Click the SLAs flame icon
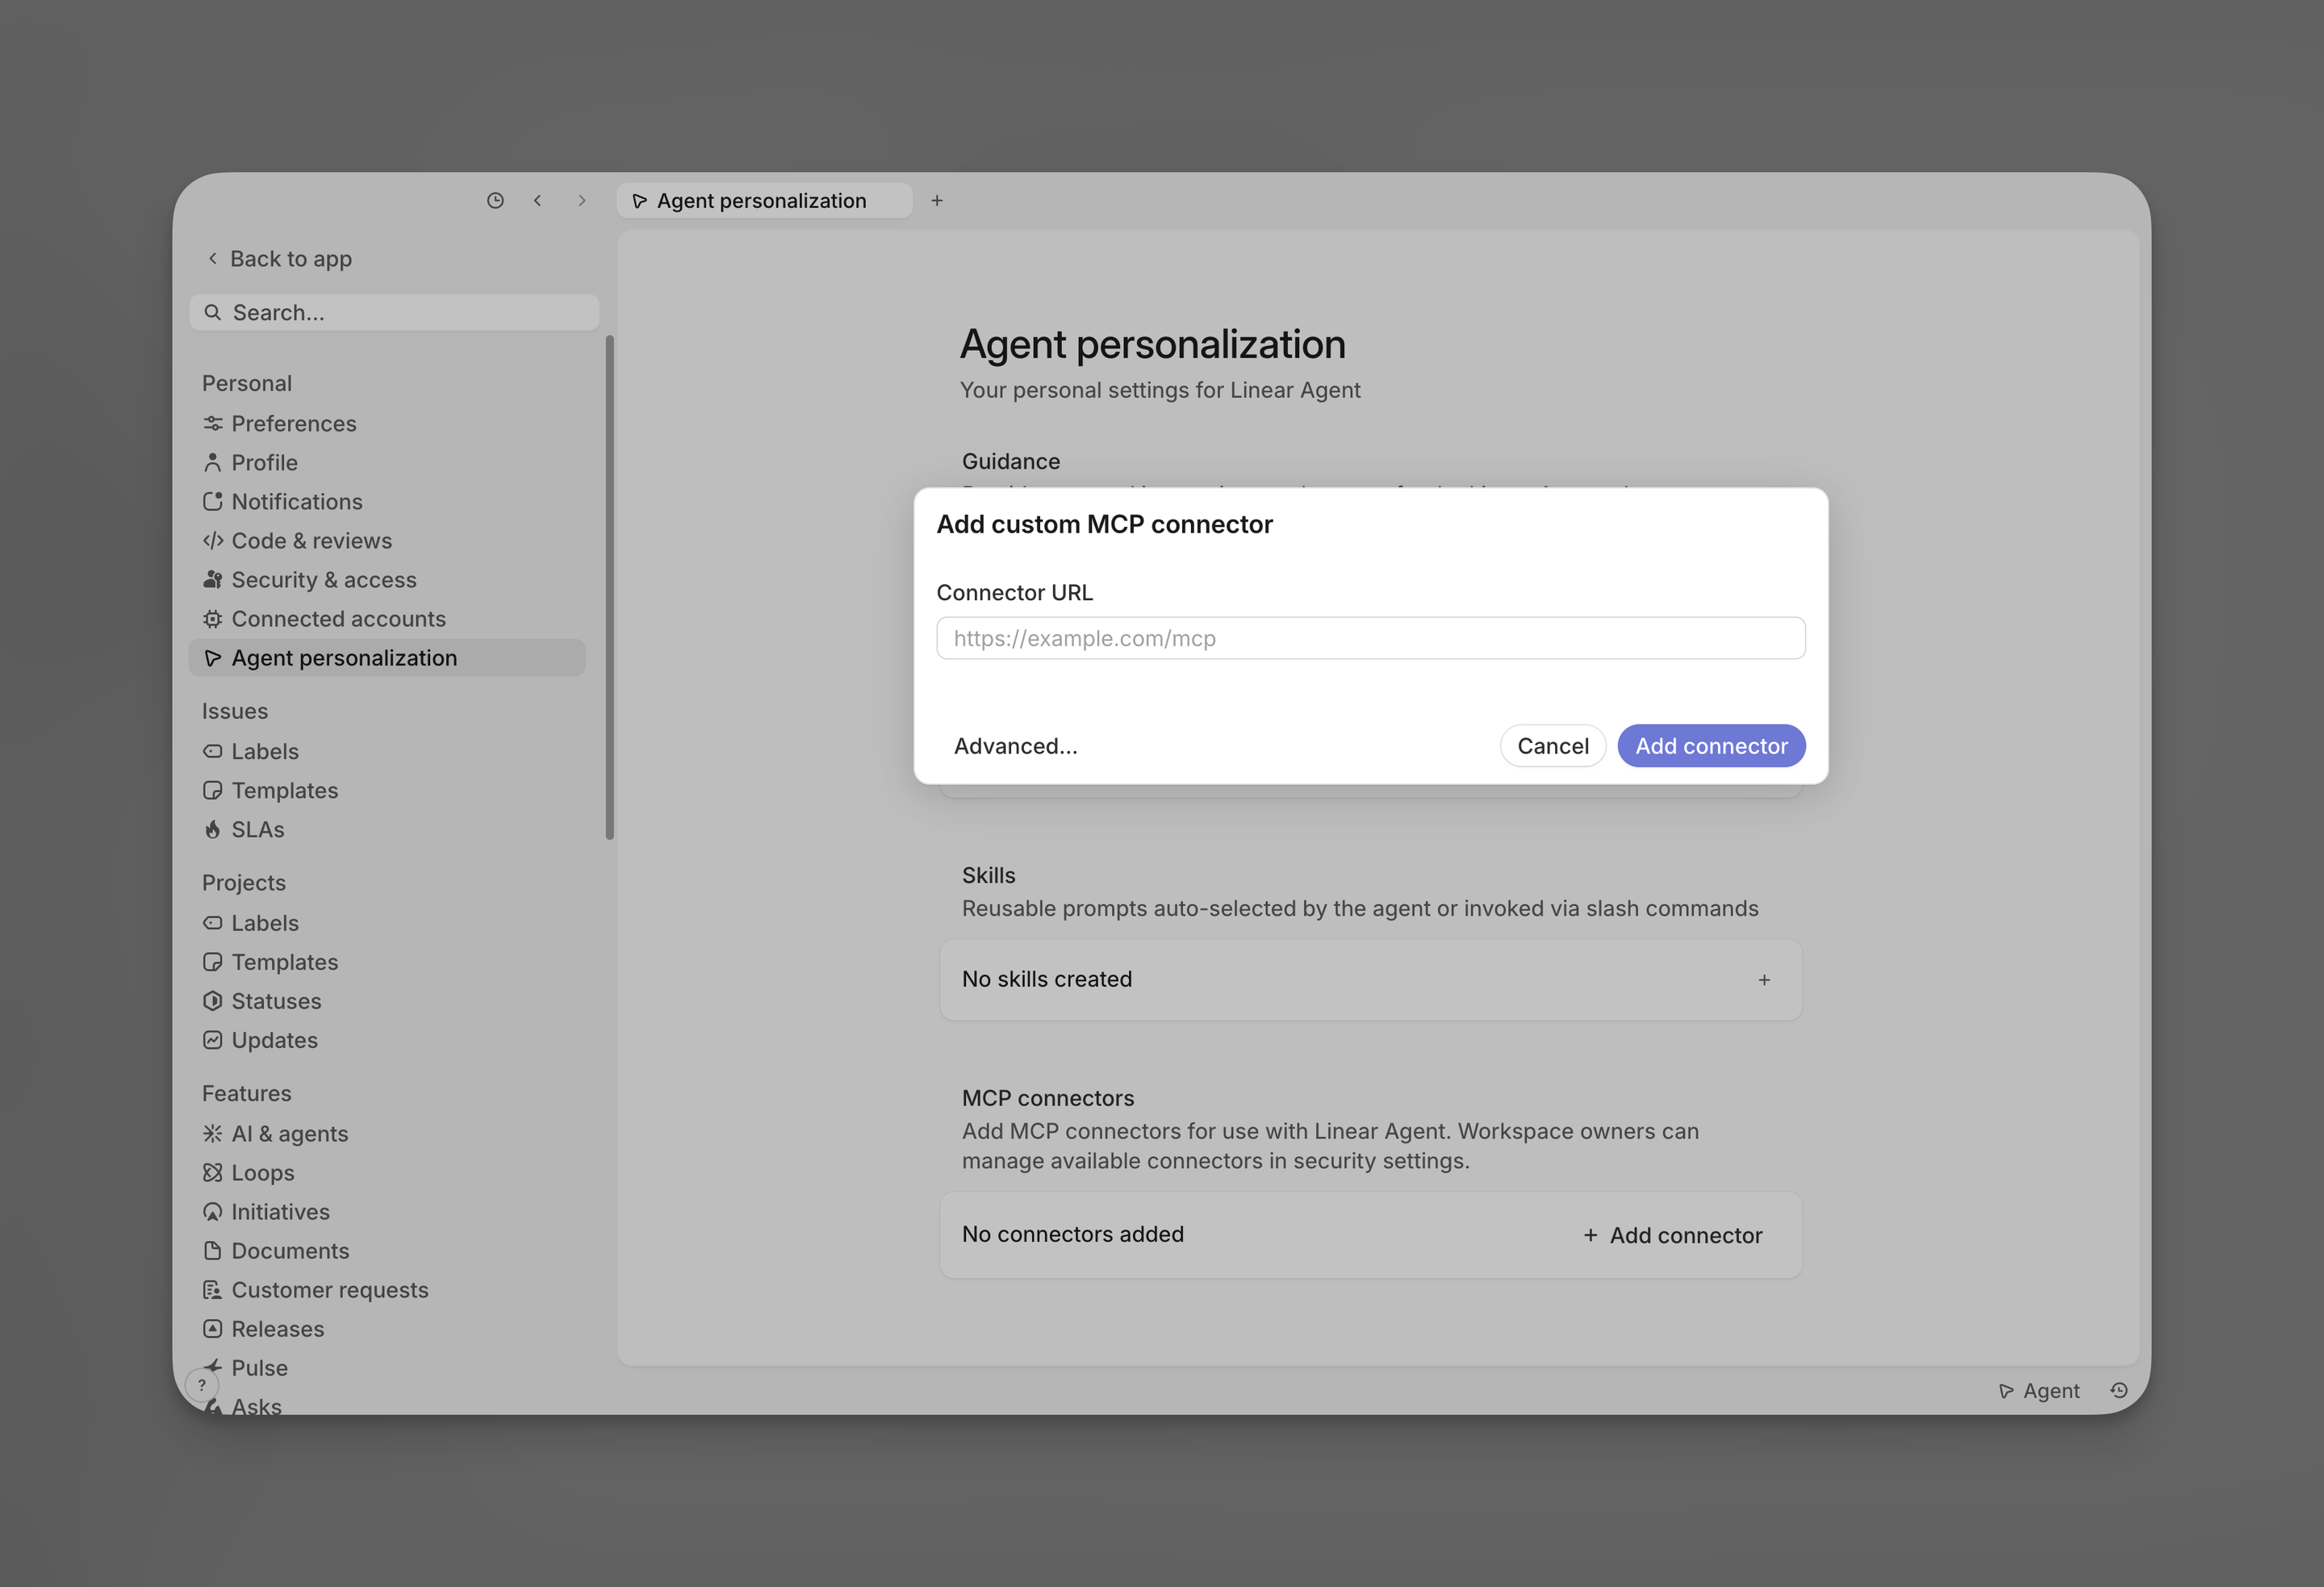 click(212, 829)
